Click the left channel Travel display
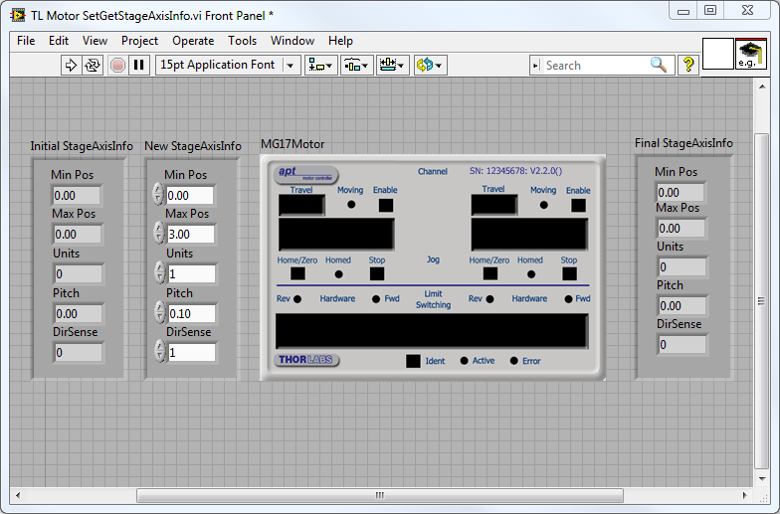 (301, 205)
